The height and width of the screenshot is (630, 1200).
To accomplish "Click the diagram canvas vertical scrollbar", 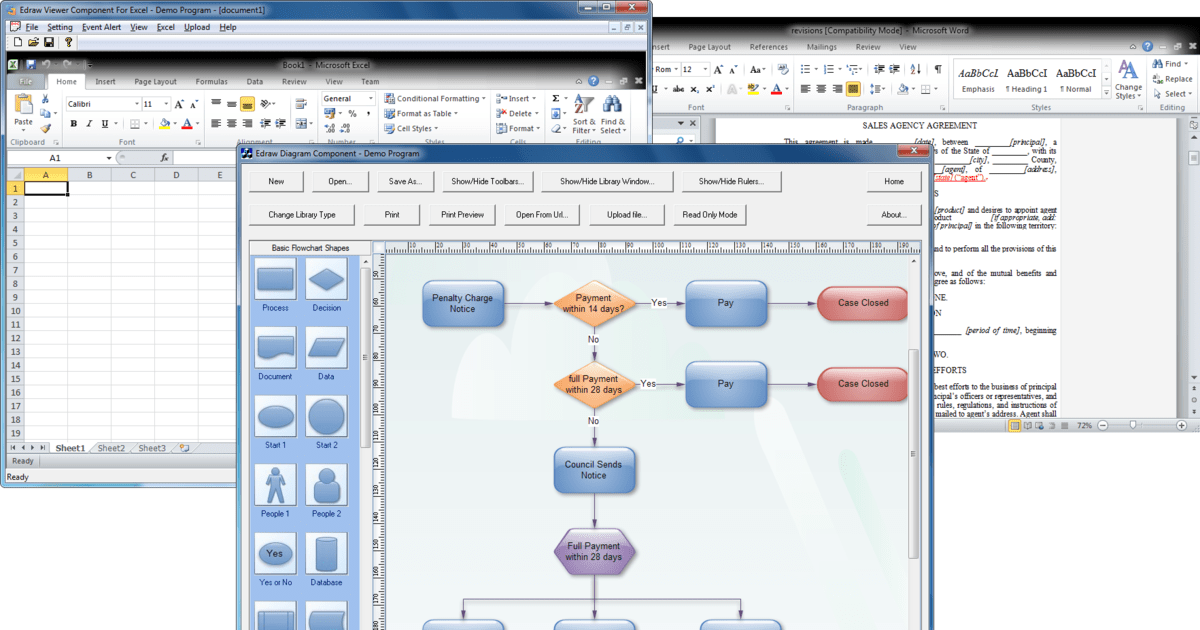I will 911,455.
